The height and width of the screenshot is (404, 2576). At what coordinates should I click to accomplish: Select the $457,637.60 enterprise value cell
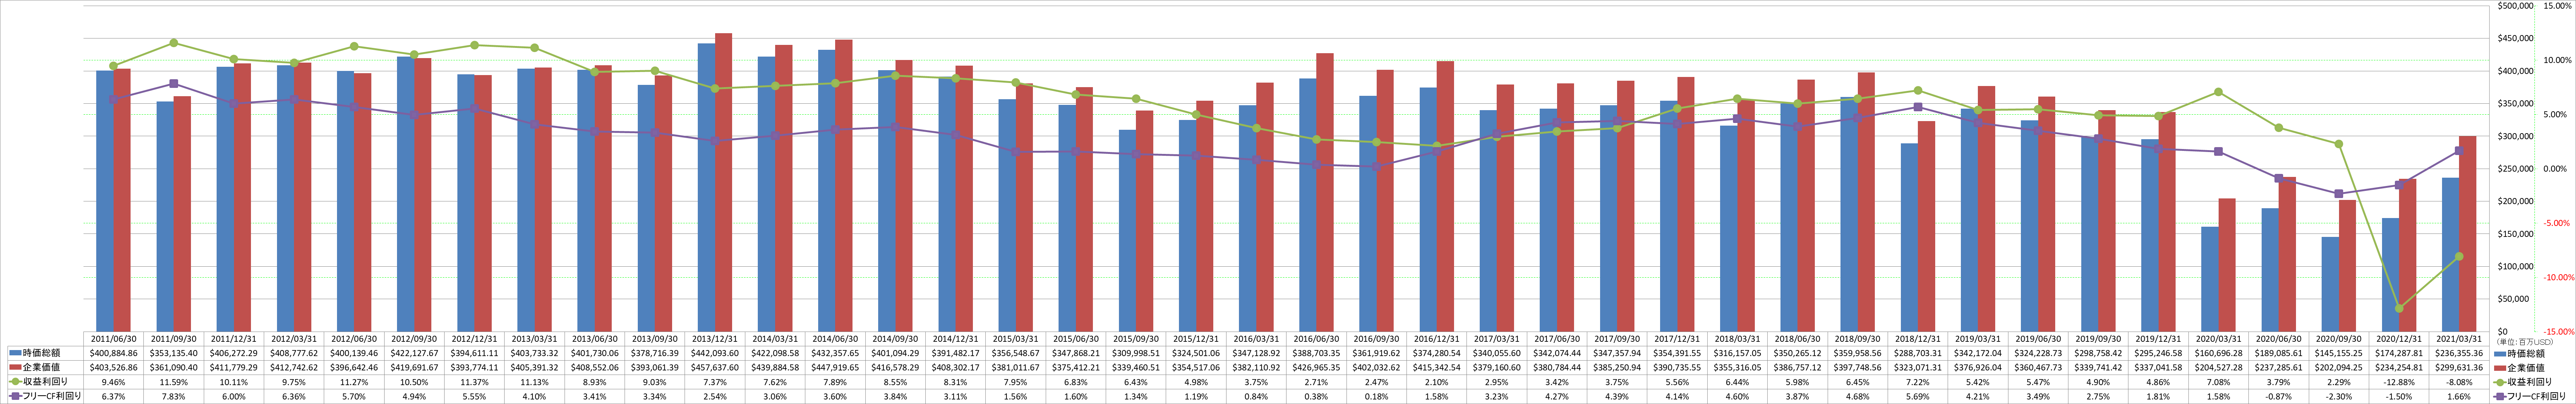point(715,367)
